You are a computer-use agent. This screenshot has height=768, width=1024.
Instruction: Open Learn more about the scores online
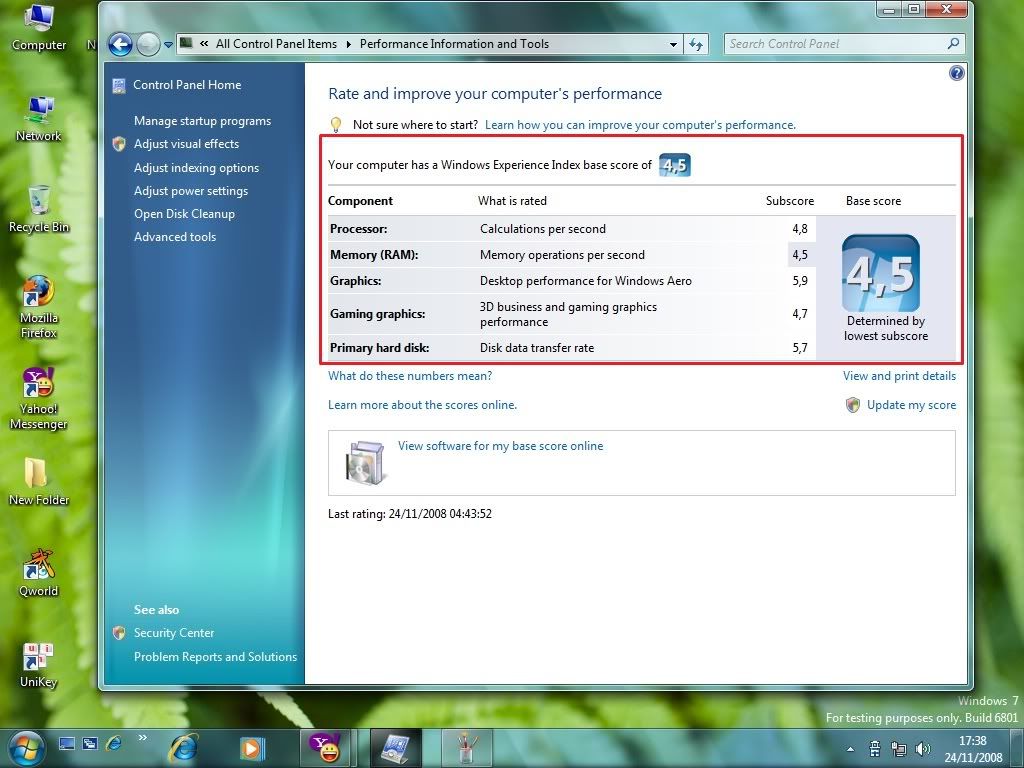pyautogui.click(x=423, y=405)
